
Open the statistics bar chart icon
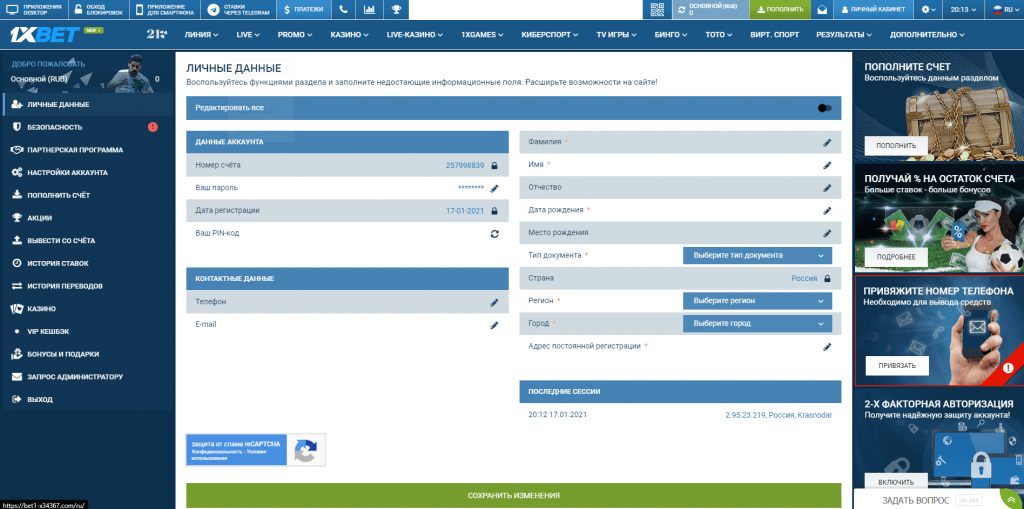click(x=370, y=10)
